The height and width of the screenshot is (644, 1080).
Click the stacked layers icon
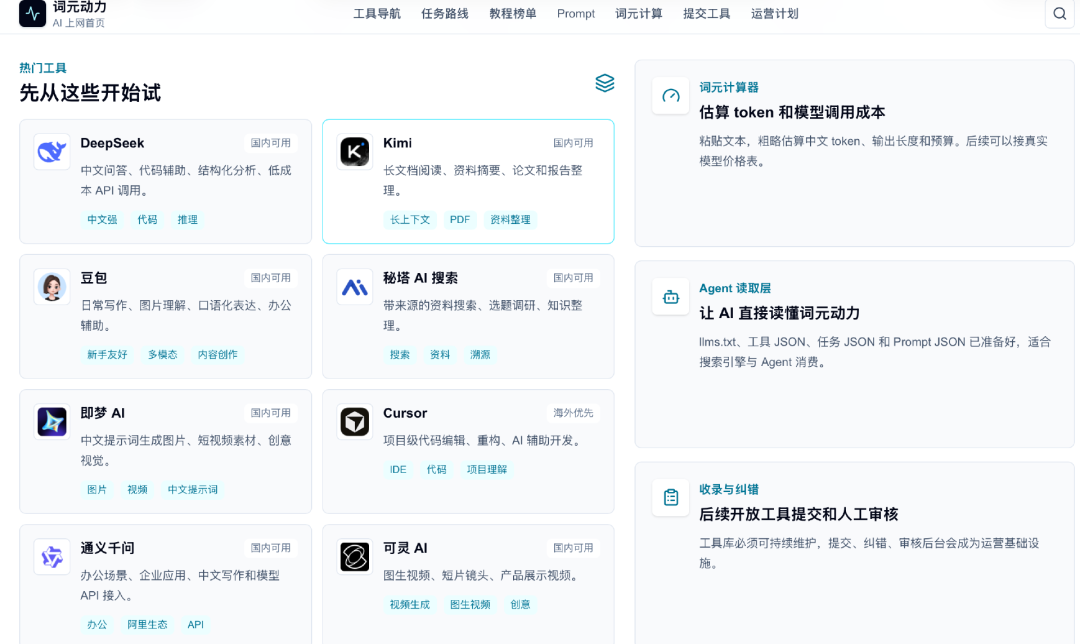point(605,83)
